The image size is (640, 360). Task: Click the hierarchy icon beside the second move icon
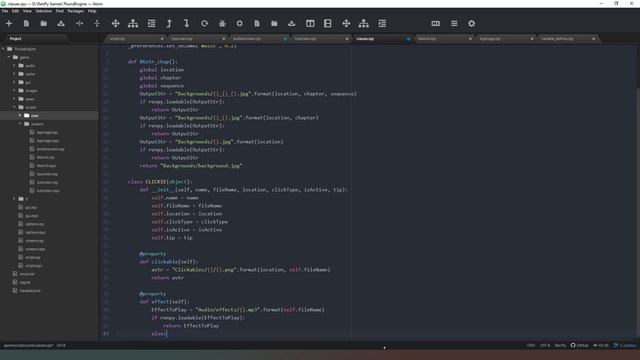(364, 24)
